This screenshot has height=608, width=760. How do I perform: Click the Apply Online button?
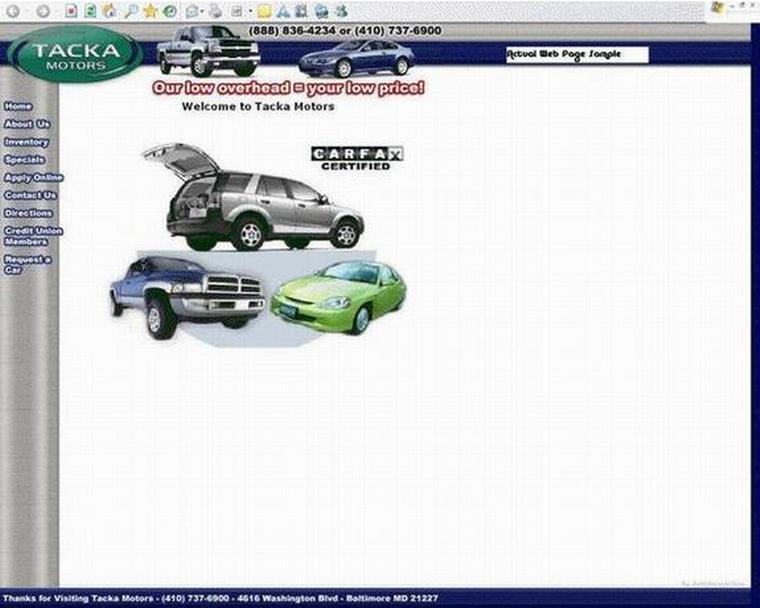click(x=33, y=177)
